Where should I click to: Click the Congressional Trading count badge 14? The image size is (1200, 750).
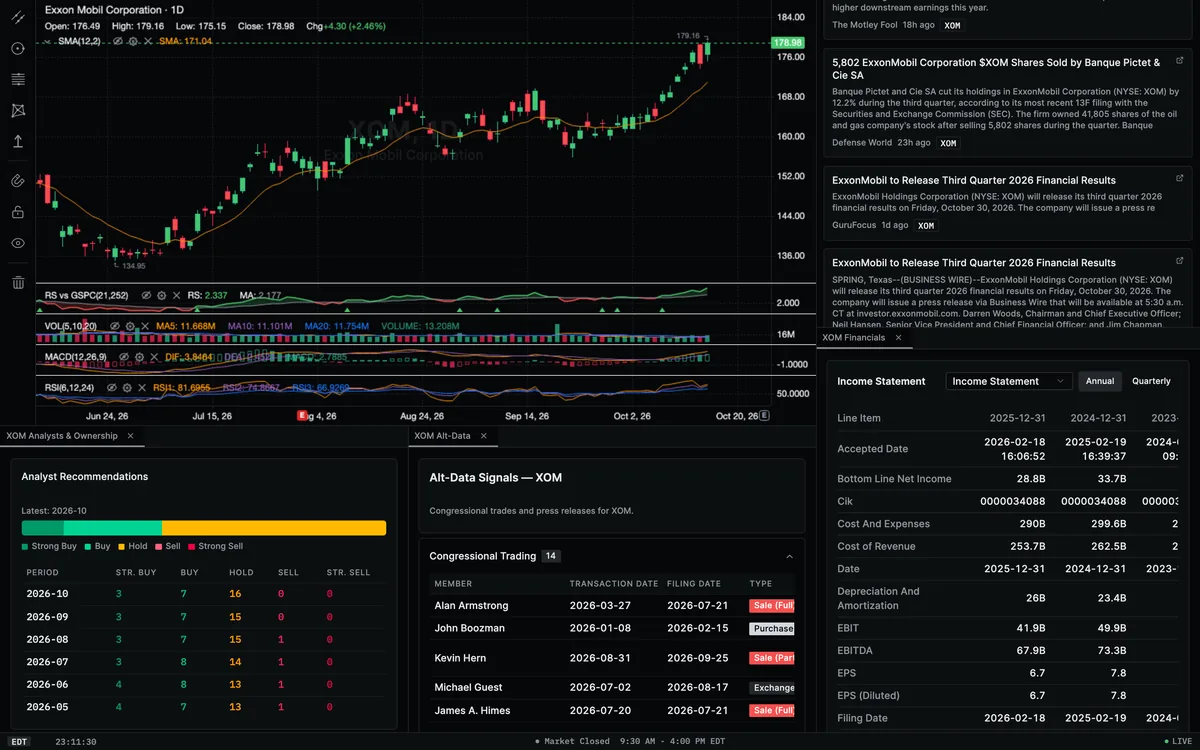(x=551, y=556)
